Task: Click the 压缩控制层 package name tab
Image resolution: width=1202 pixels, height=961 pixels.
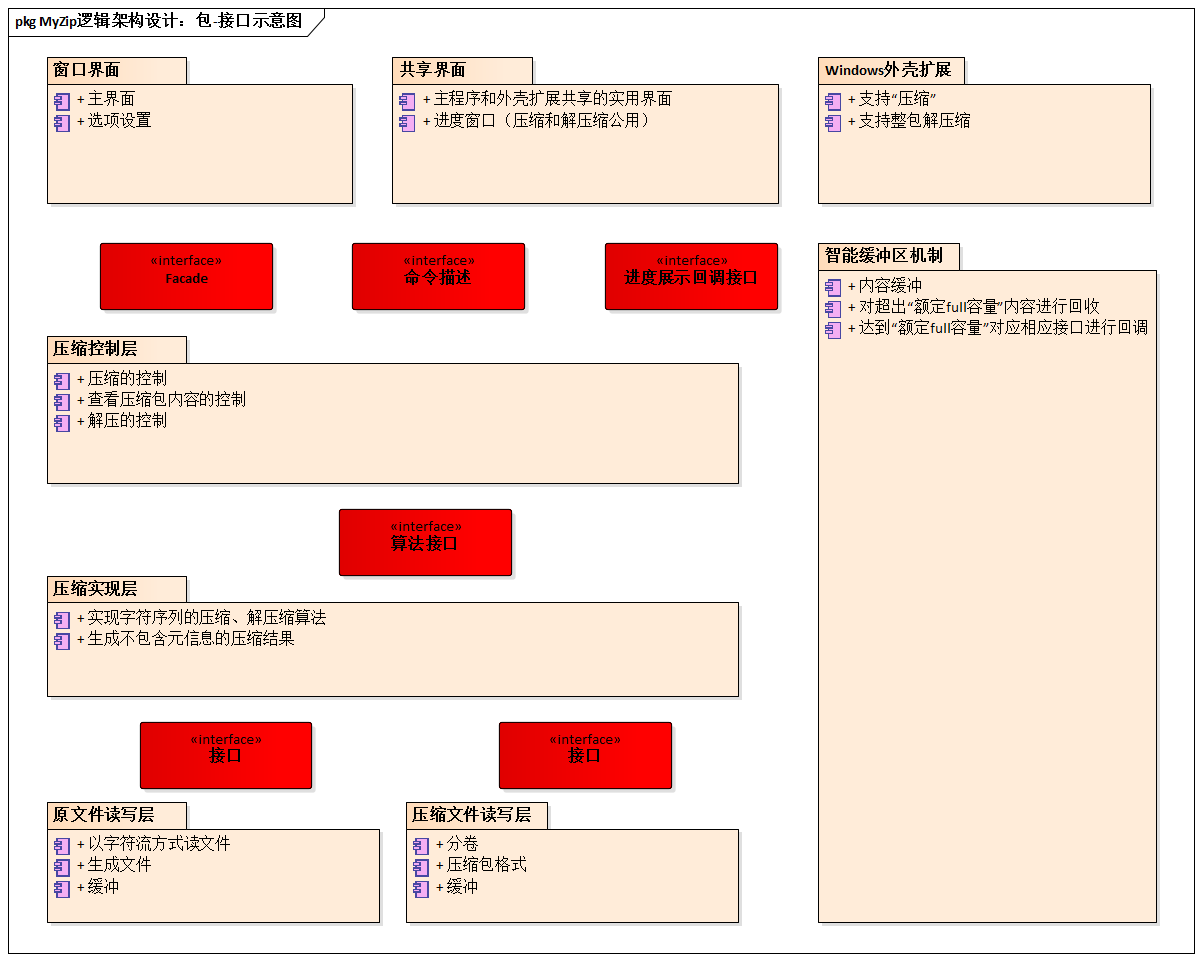Action: pyautogui.click(x=117, y=349)
